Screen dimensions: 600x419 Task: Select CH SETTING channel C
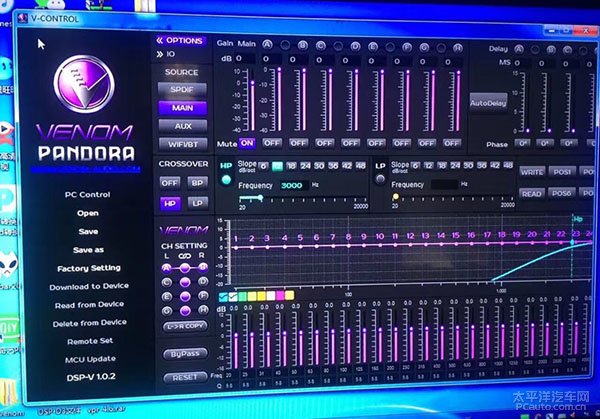click(x=166, y=282)
